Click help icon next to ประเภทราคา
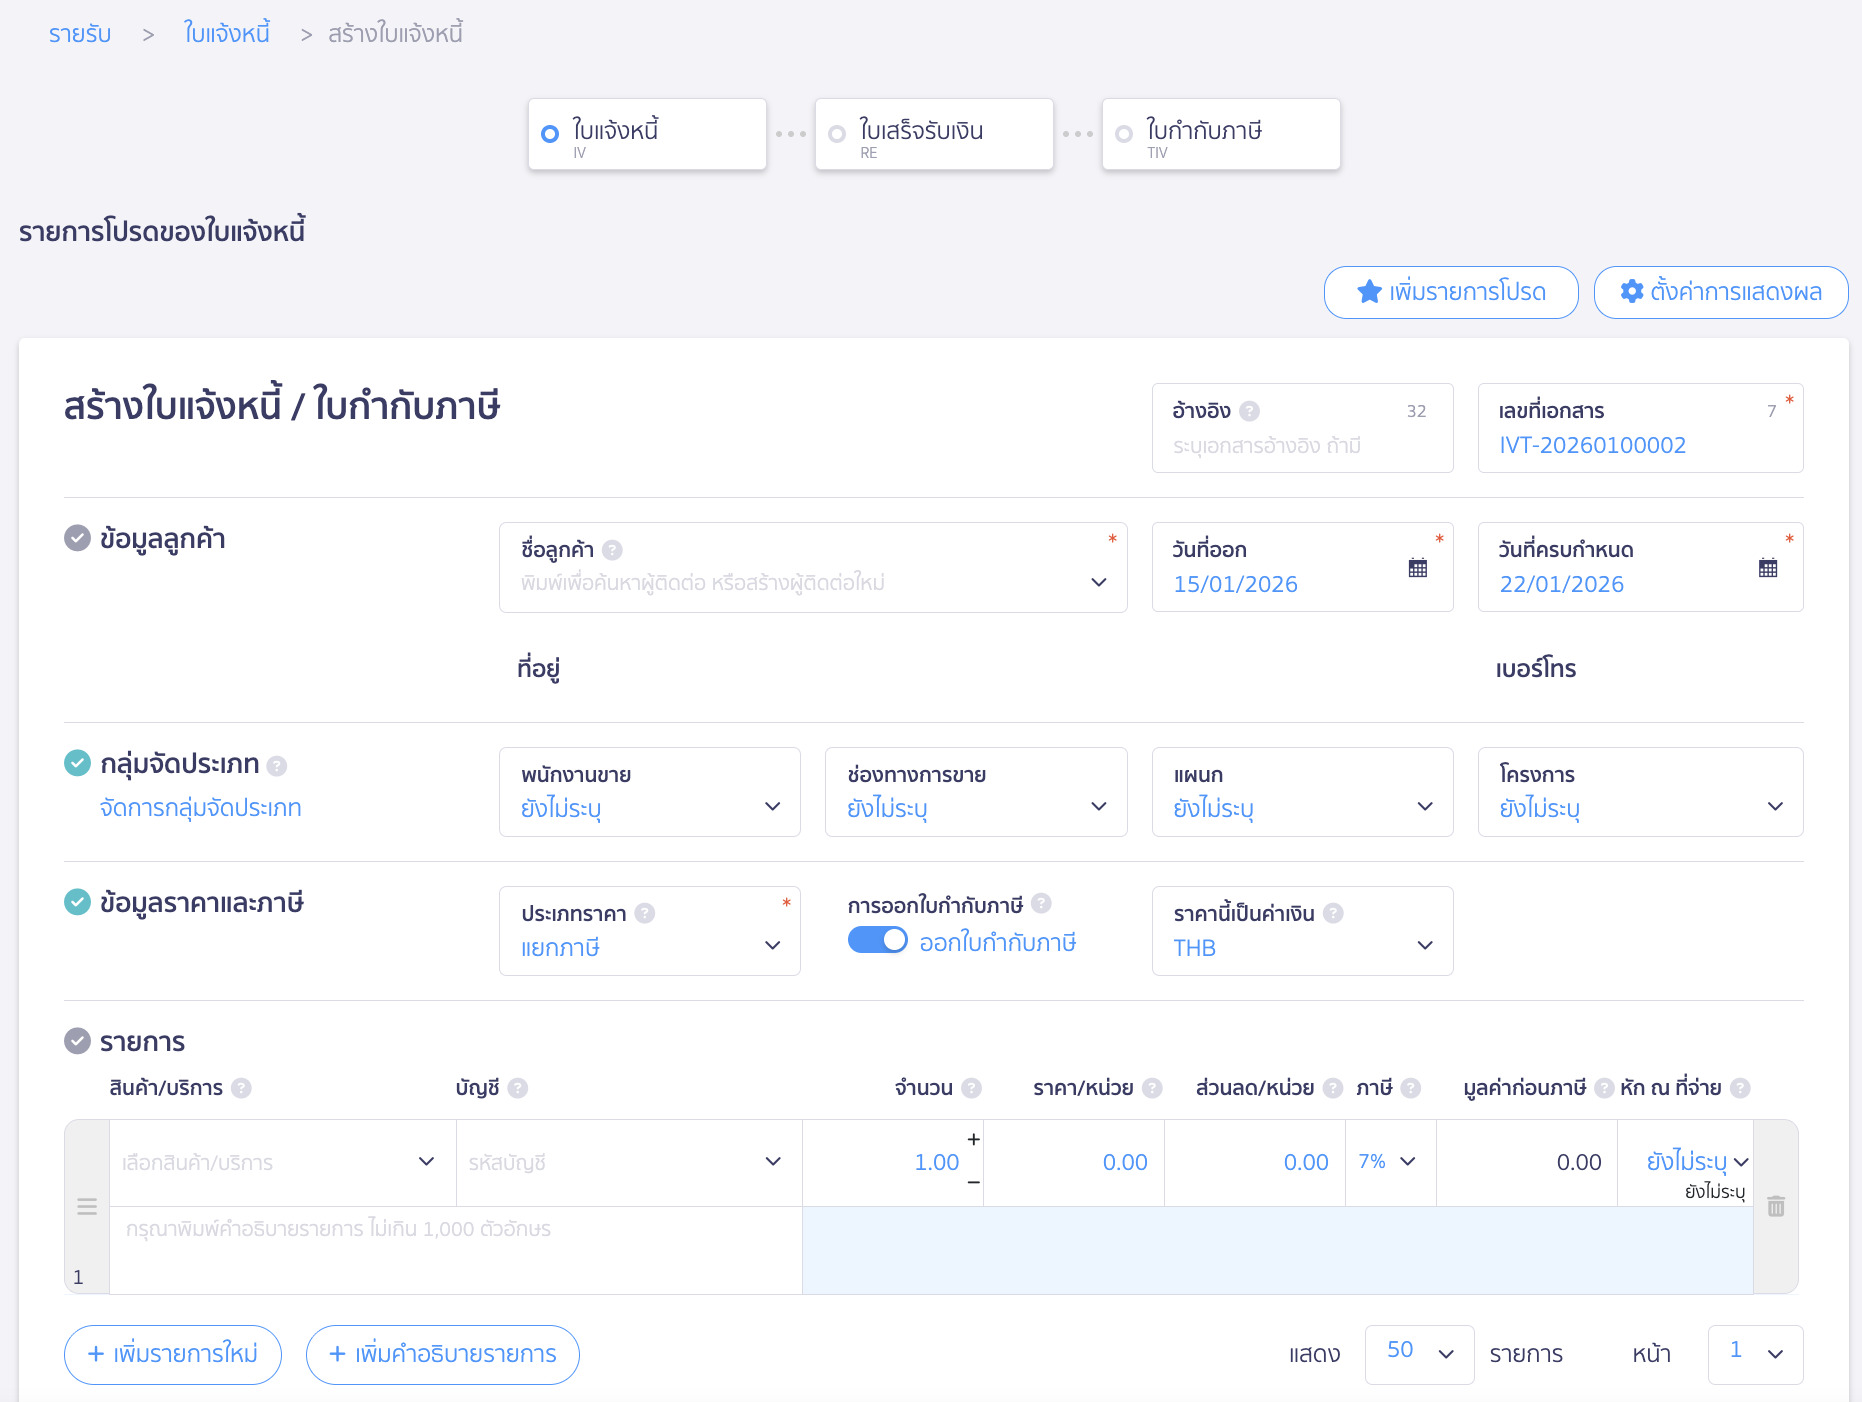The height and width of the screenshot is (1402, 1862). pos(645,913)
